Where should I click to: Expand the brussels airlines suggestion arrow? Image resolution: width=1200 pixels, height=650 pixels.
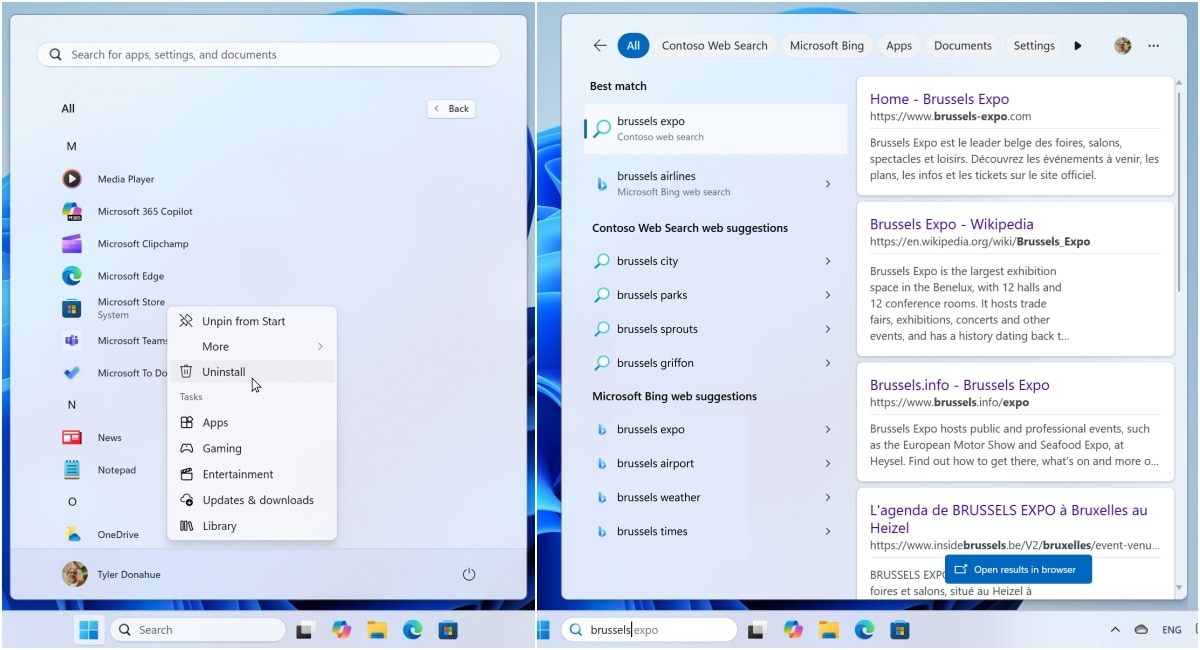(828, 183)
